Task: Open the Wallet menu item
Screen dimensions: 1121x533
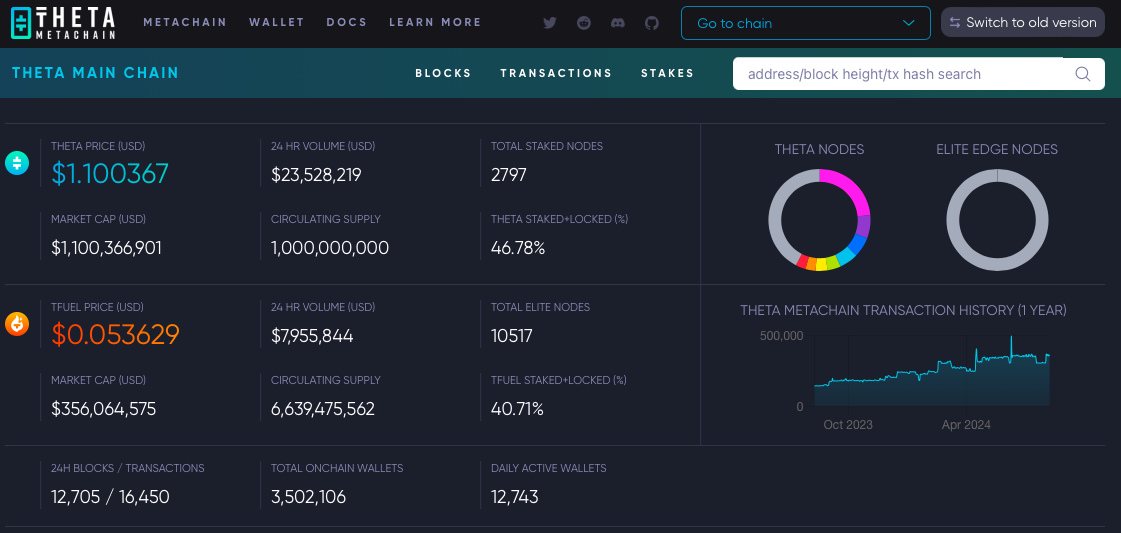Action: coord(277,22)
